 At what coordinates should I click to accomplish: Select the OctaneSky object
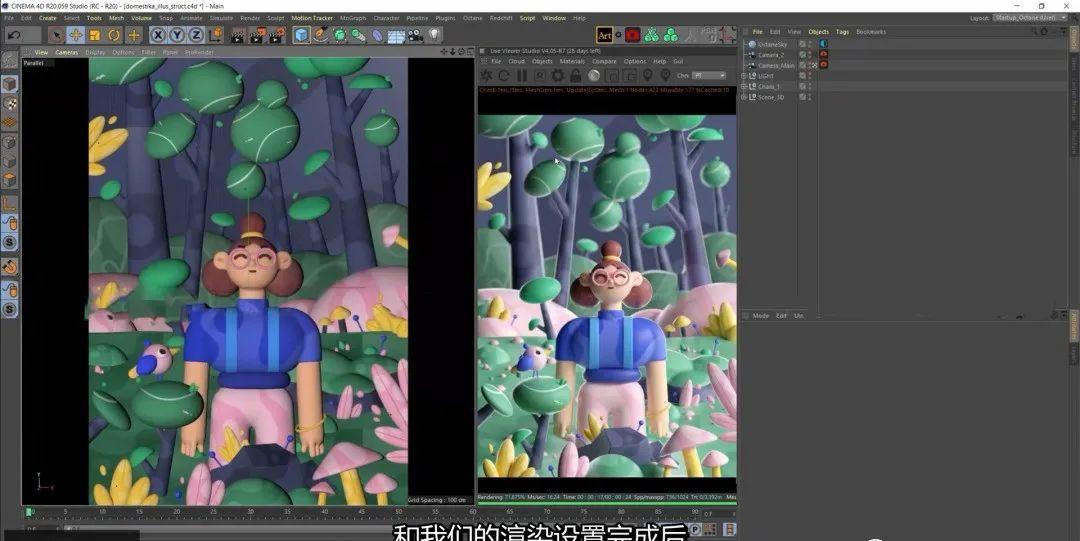(x=772, y=44)
